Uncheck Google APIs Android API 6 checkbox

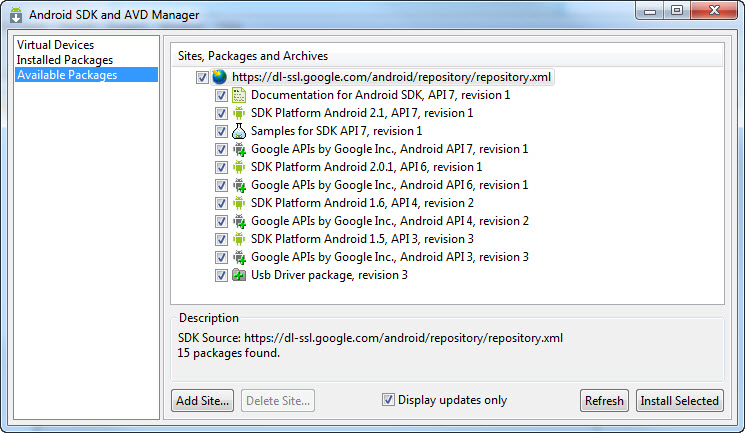(x=221, y=185)
